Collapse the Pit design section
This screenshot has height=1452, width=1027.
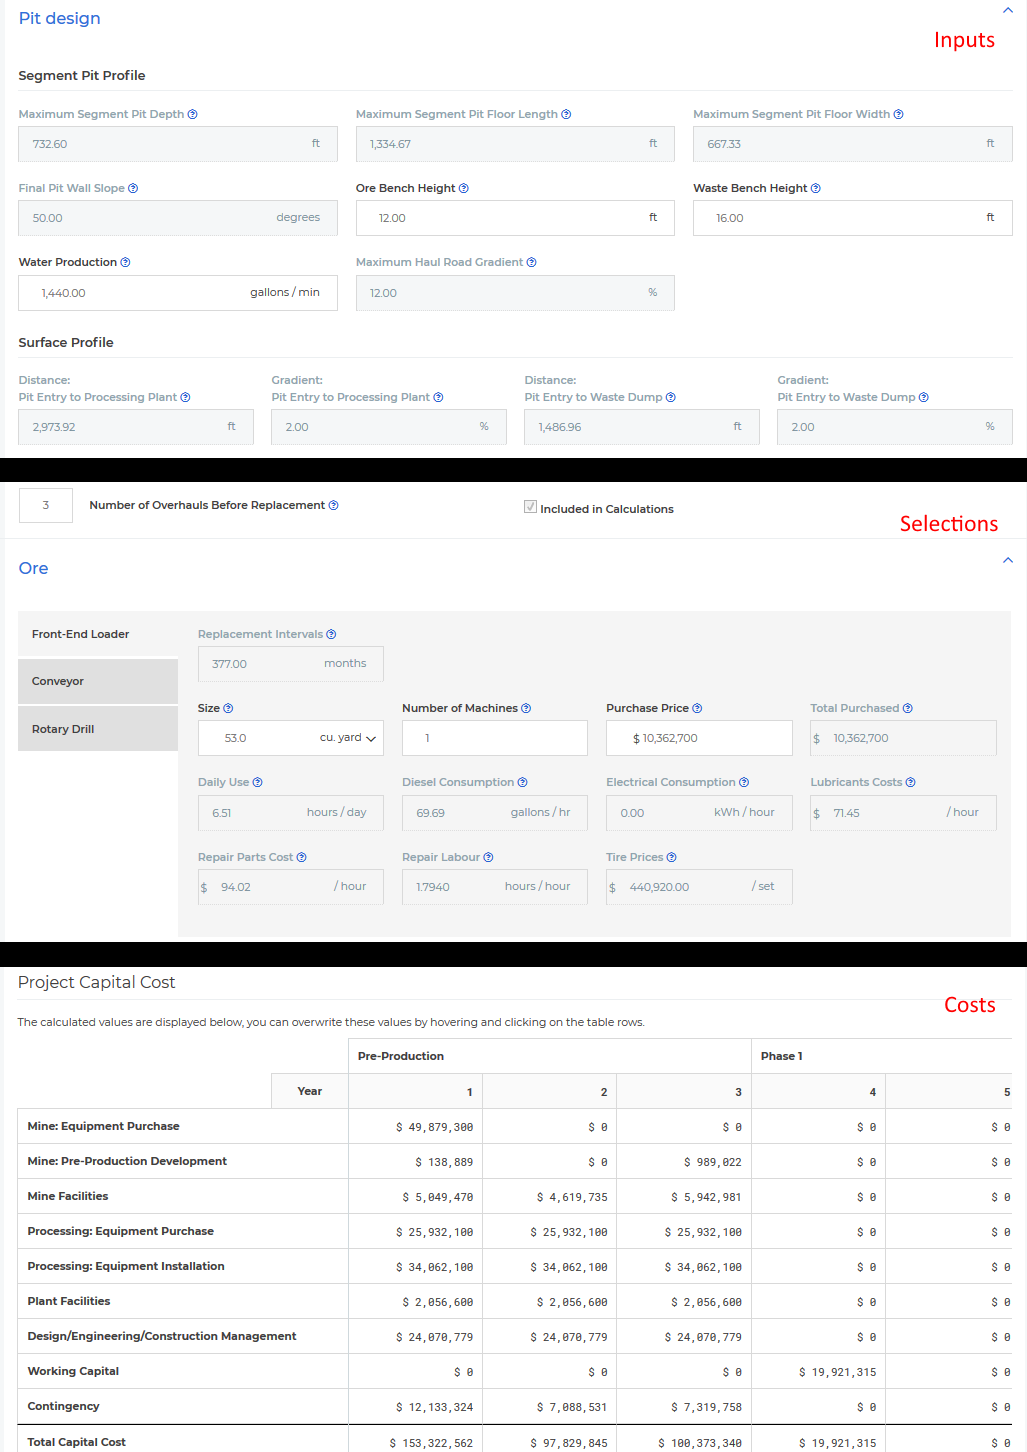pos(1007,10)
